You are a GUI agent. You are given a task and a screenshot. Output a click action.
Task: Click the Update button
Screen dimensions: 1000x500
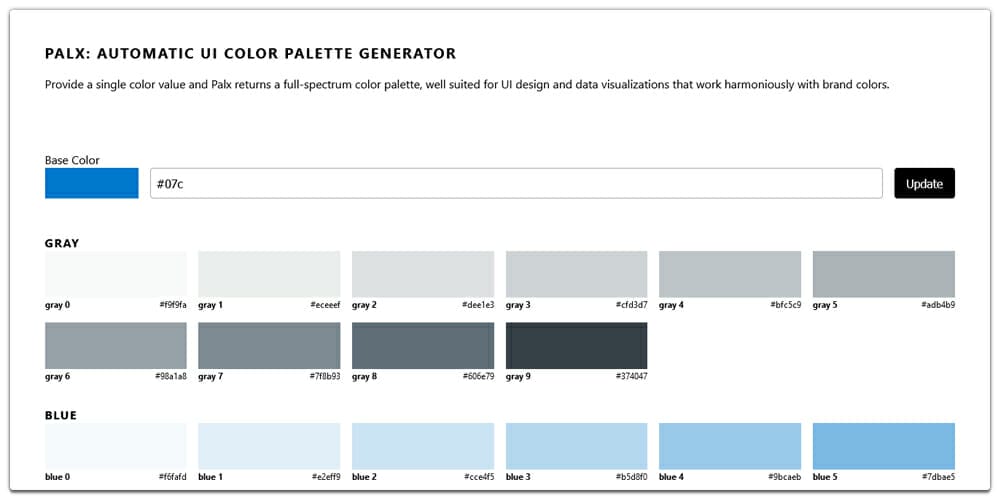[x=924, y=184]
